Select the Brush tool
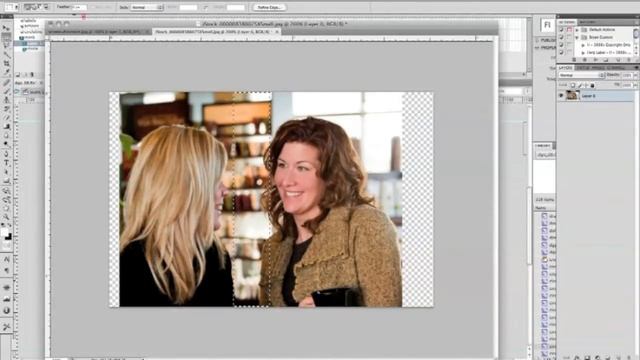This screenshot has width=640, height=360. (x=6, y=91)
